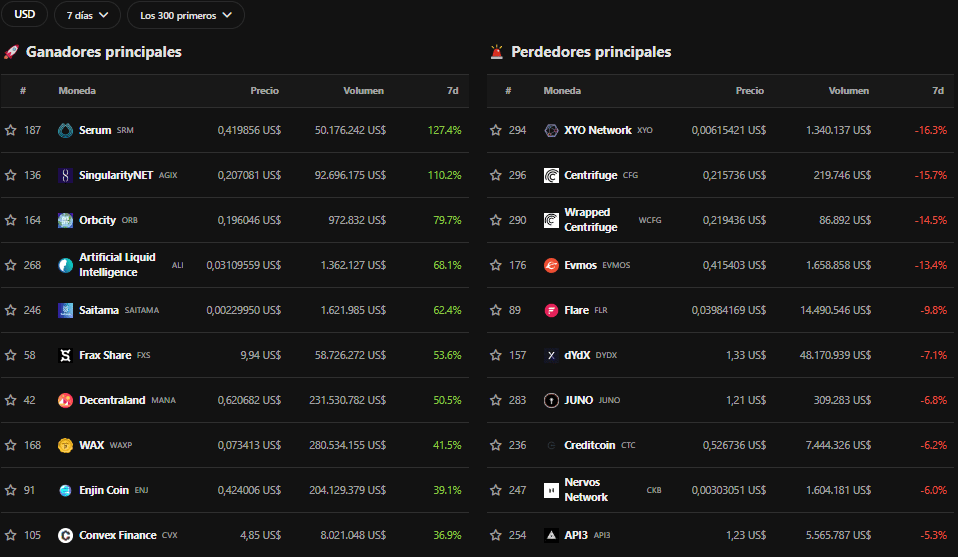Favorite Serum with its star

tap(10, 130)
